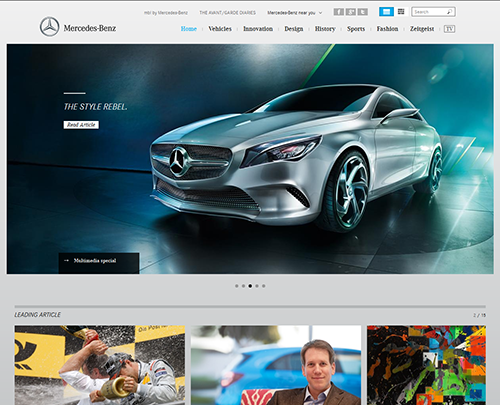
Task: Open the champagne celebration racing article thumbnail
Action: pos(100,365)
